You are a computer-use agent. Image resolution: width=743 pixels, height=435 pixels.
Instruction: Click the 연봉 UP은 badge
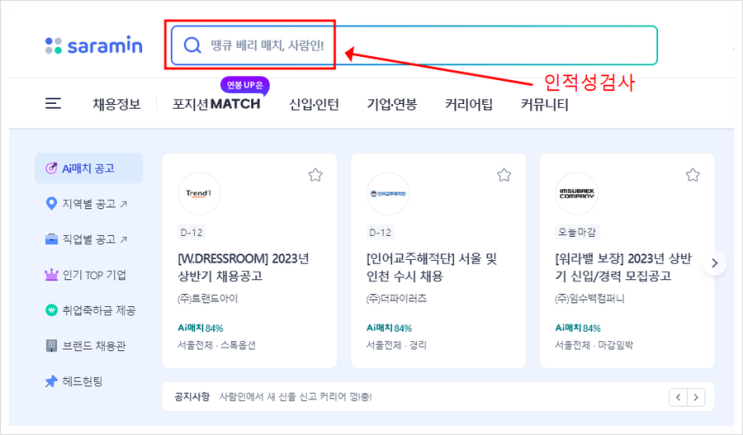245,85
